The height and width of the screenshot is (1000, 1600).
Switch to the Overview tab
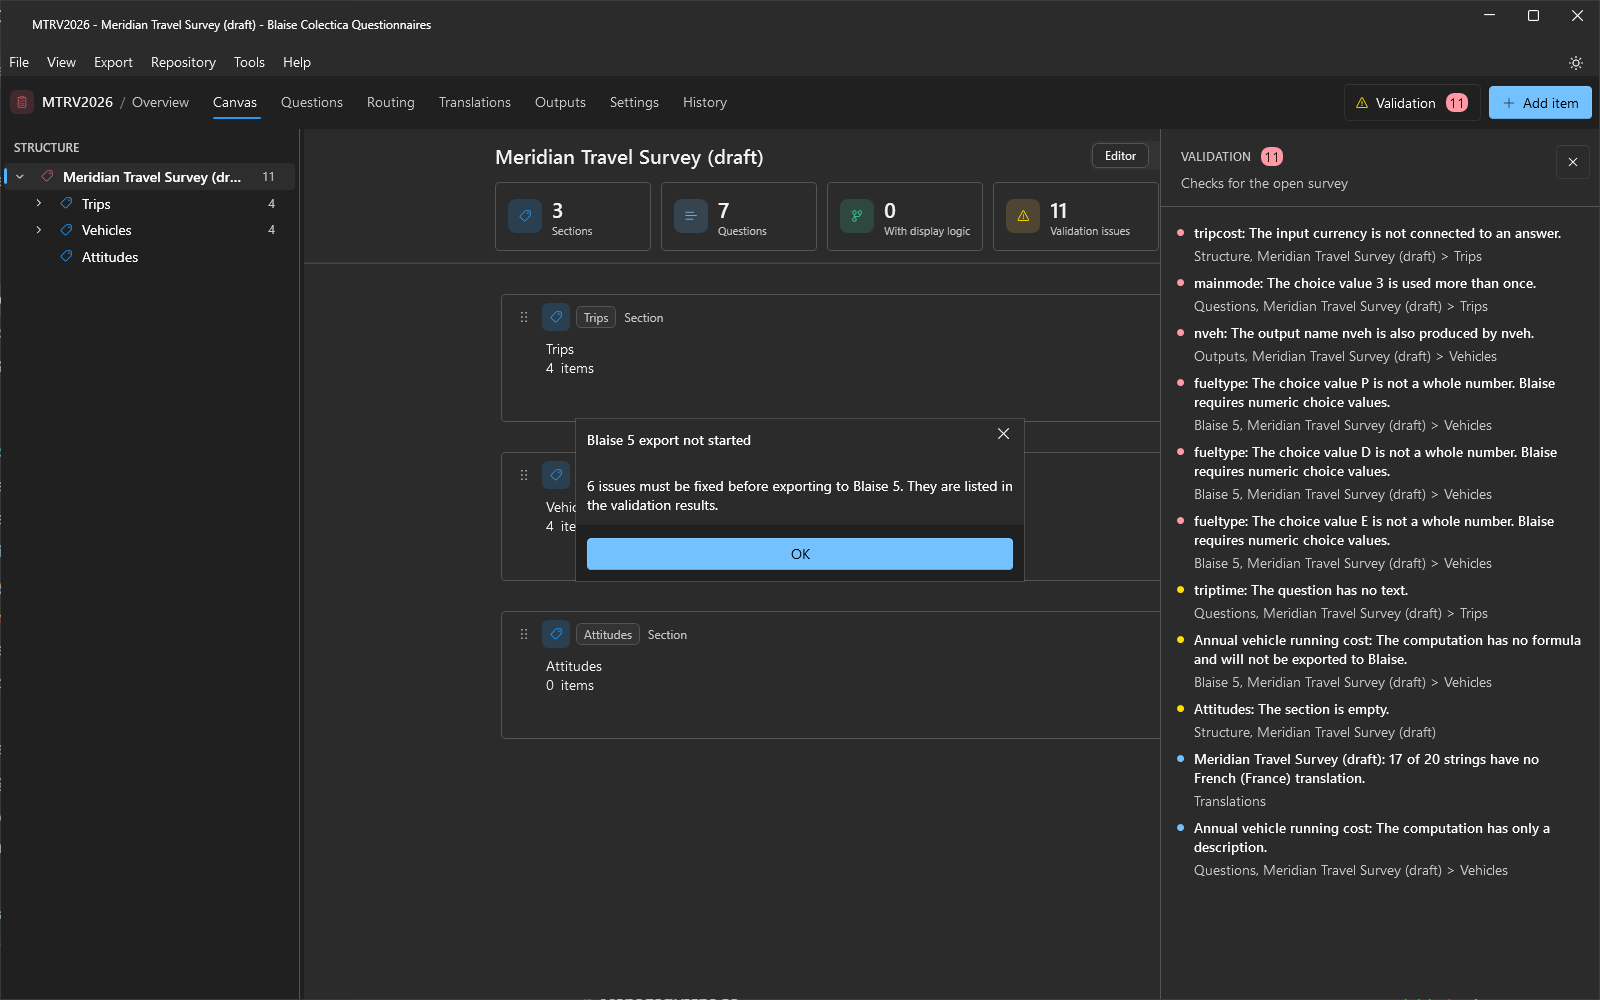point(160,102)
